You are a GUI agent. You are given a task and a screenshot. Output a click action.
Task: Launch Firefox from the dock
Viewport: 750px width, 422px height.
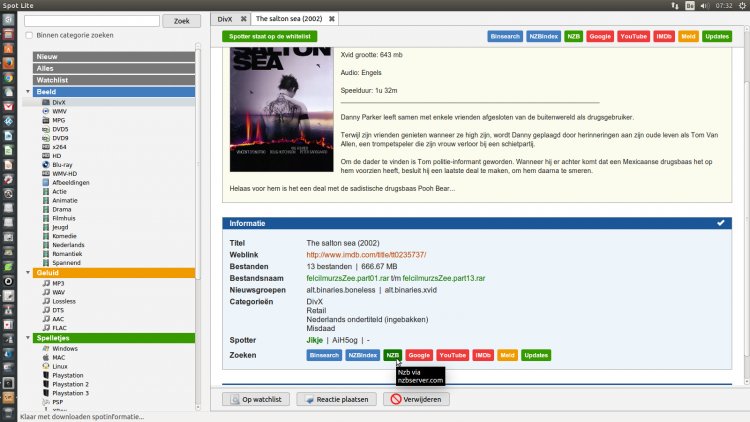click(8, 63)
